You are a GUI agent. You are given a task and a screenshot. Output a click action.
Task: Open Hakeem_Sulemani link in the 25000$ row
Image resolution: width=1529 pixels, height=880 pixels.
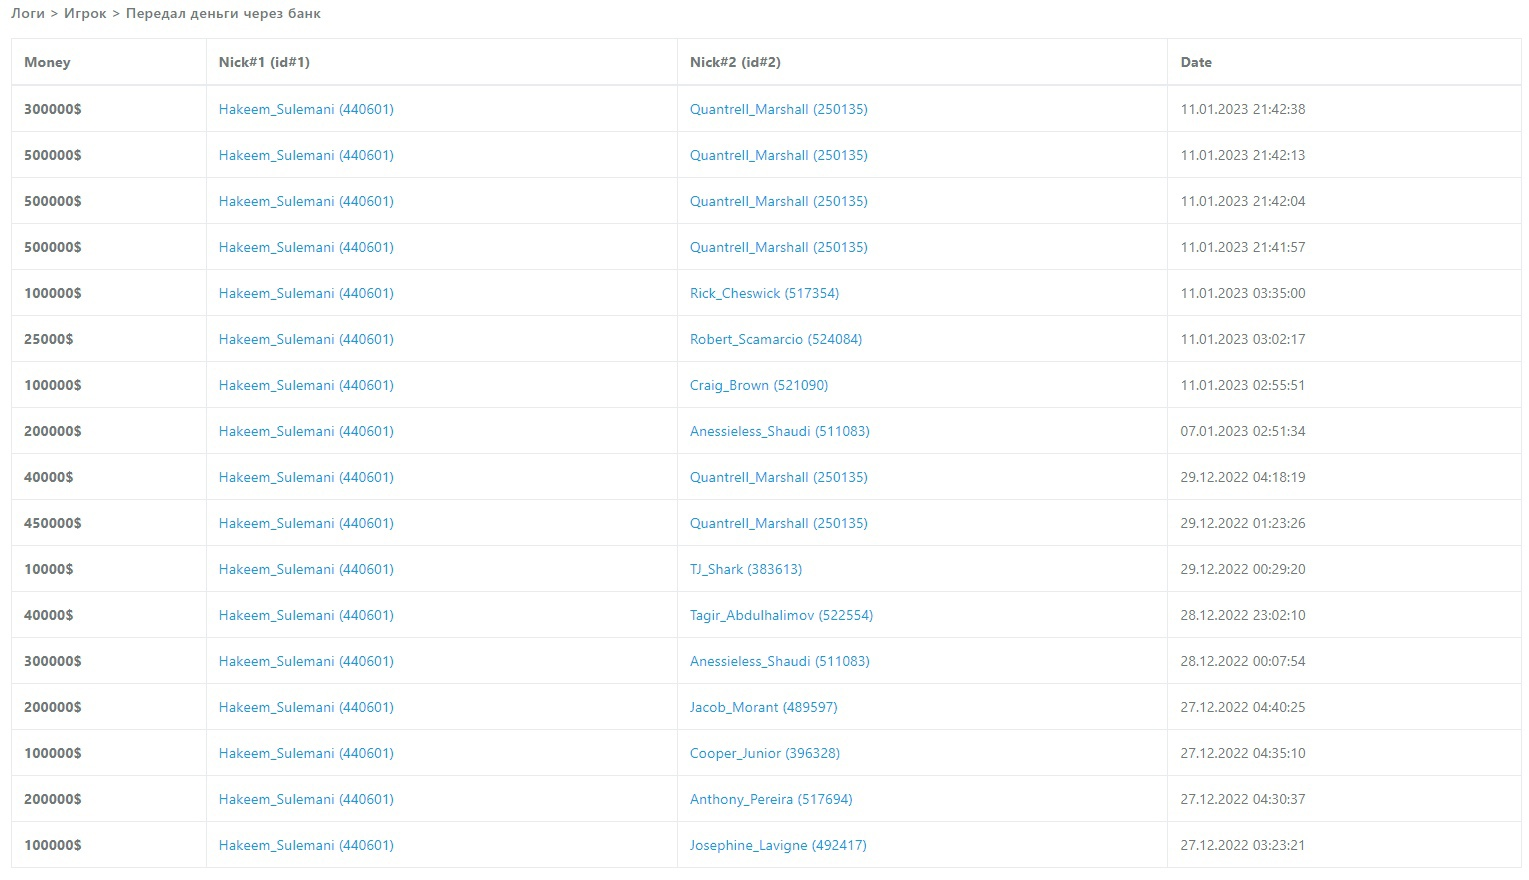tap(306, 339)
